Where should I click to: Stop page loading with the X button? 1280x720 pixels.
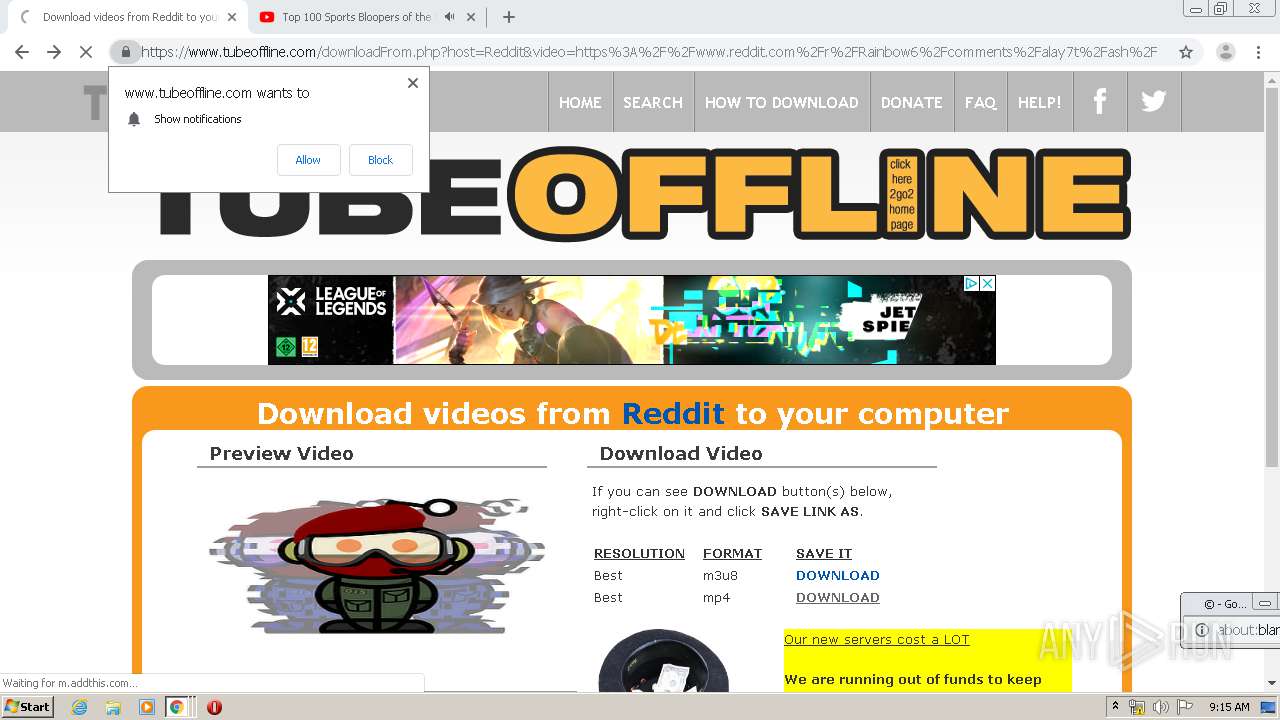(86, 52)
